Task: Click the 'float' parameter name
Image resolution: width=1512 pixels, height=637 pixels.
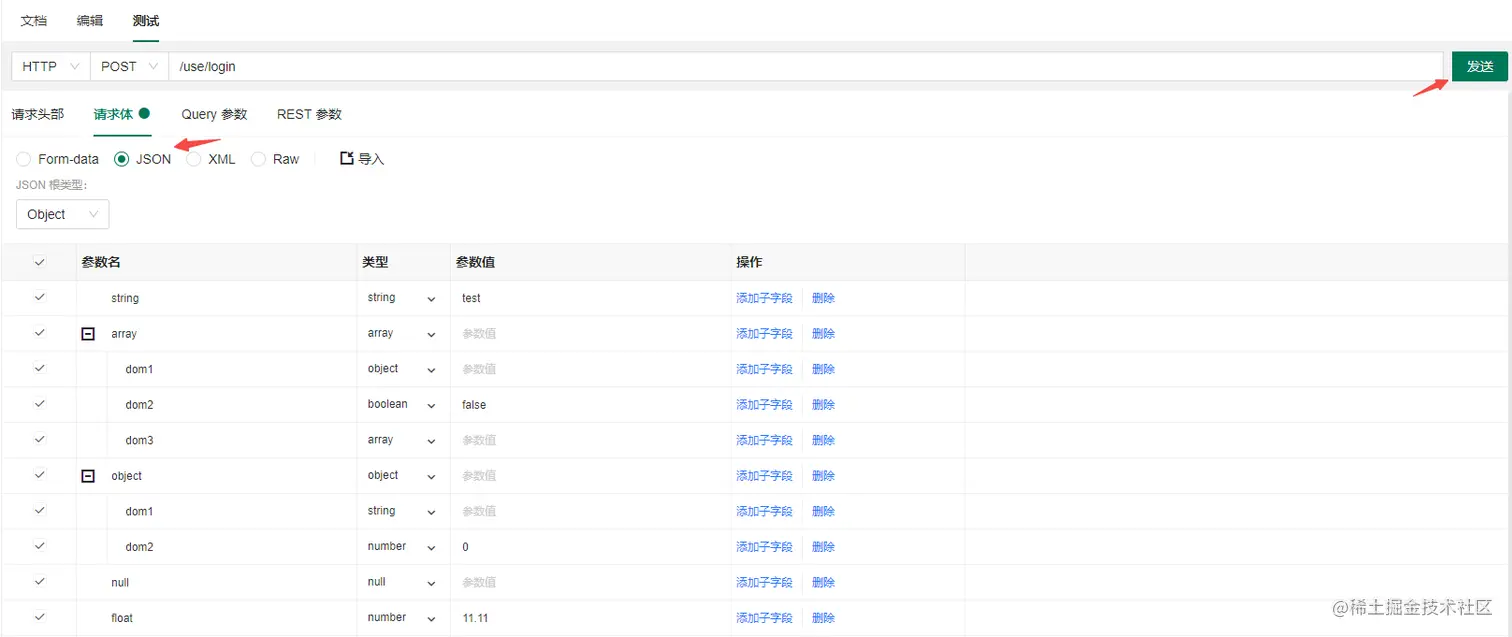Action: coord(122,618)
